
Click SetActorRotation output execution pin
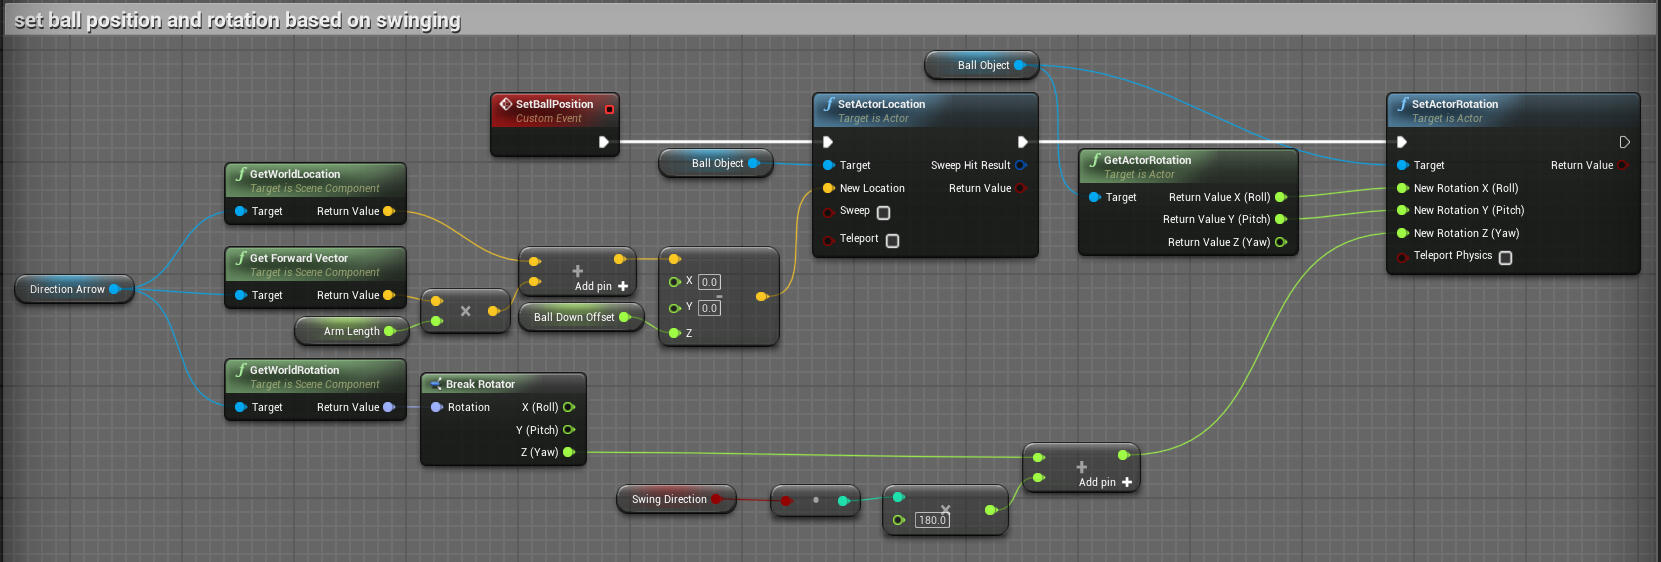[1624, 142]
